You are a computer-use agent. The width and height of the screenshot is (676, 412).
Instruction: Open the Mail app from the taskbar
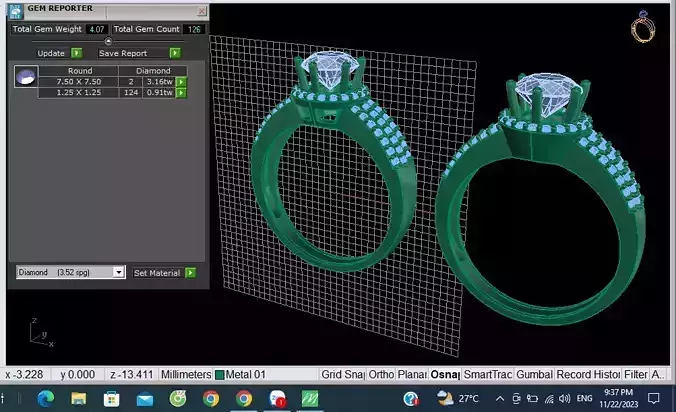tap(145, 400)
